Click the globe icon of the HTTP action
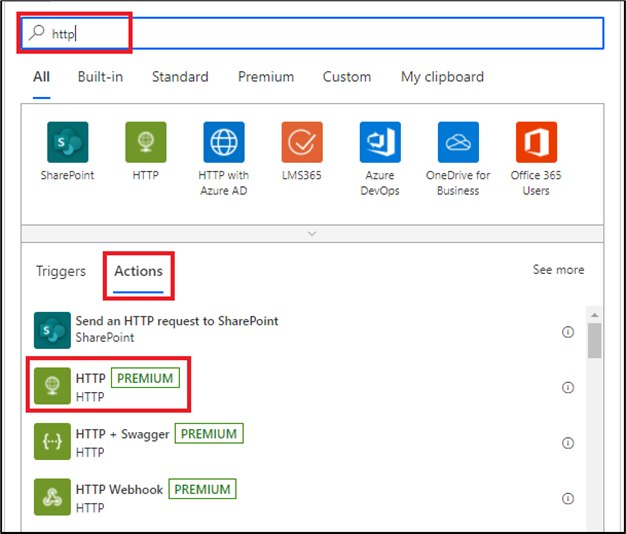This screenshot has width=626, height=534. (52, 386)
